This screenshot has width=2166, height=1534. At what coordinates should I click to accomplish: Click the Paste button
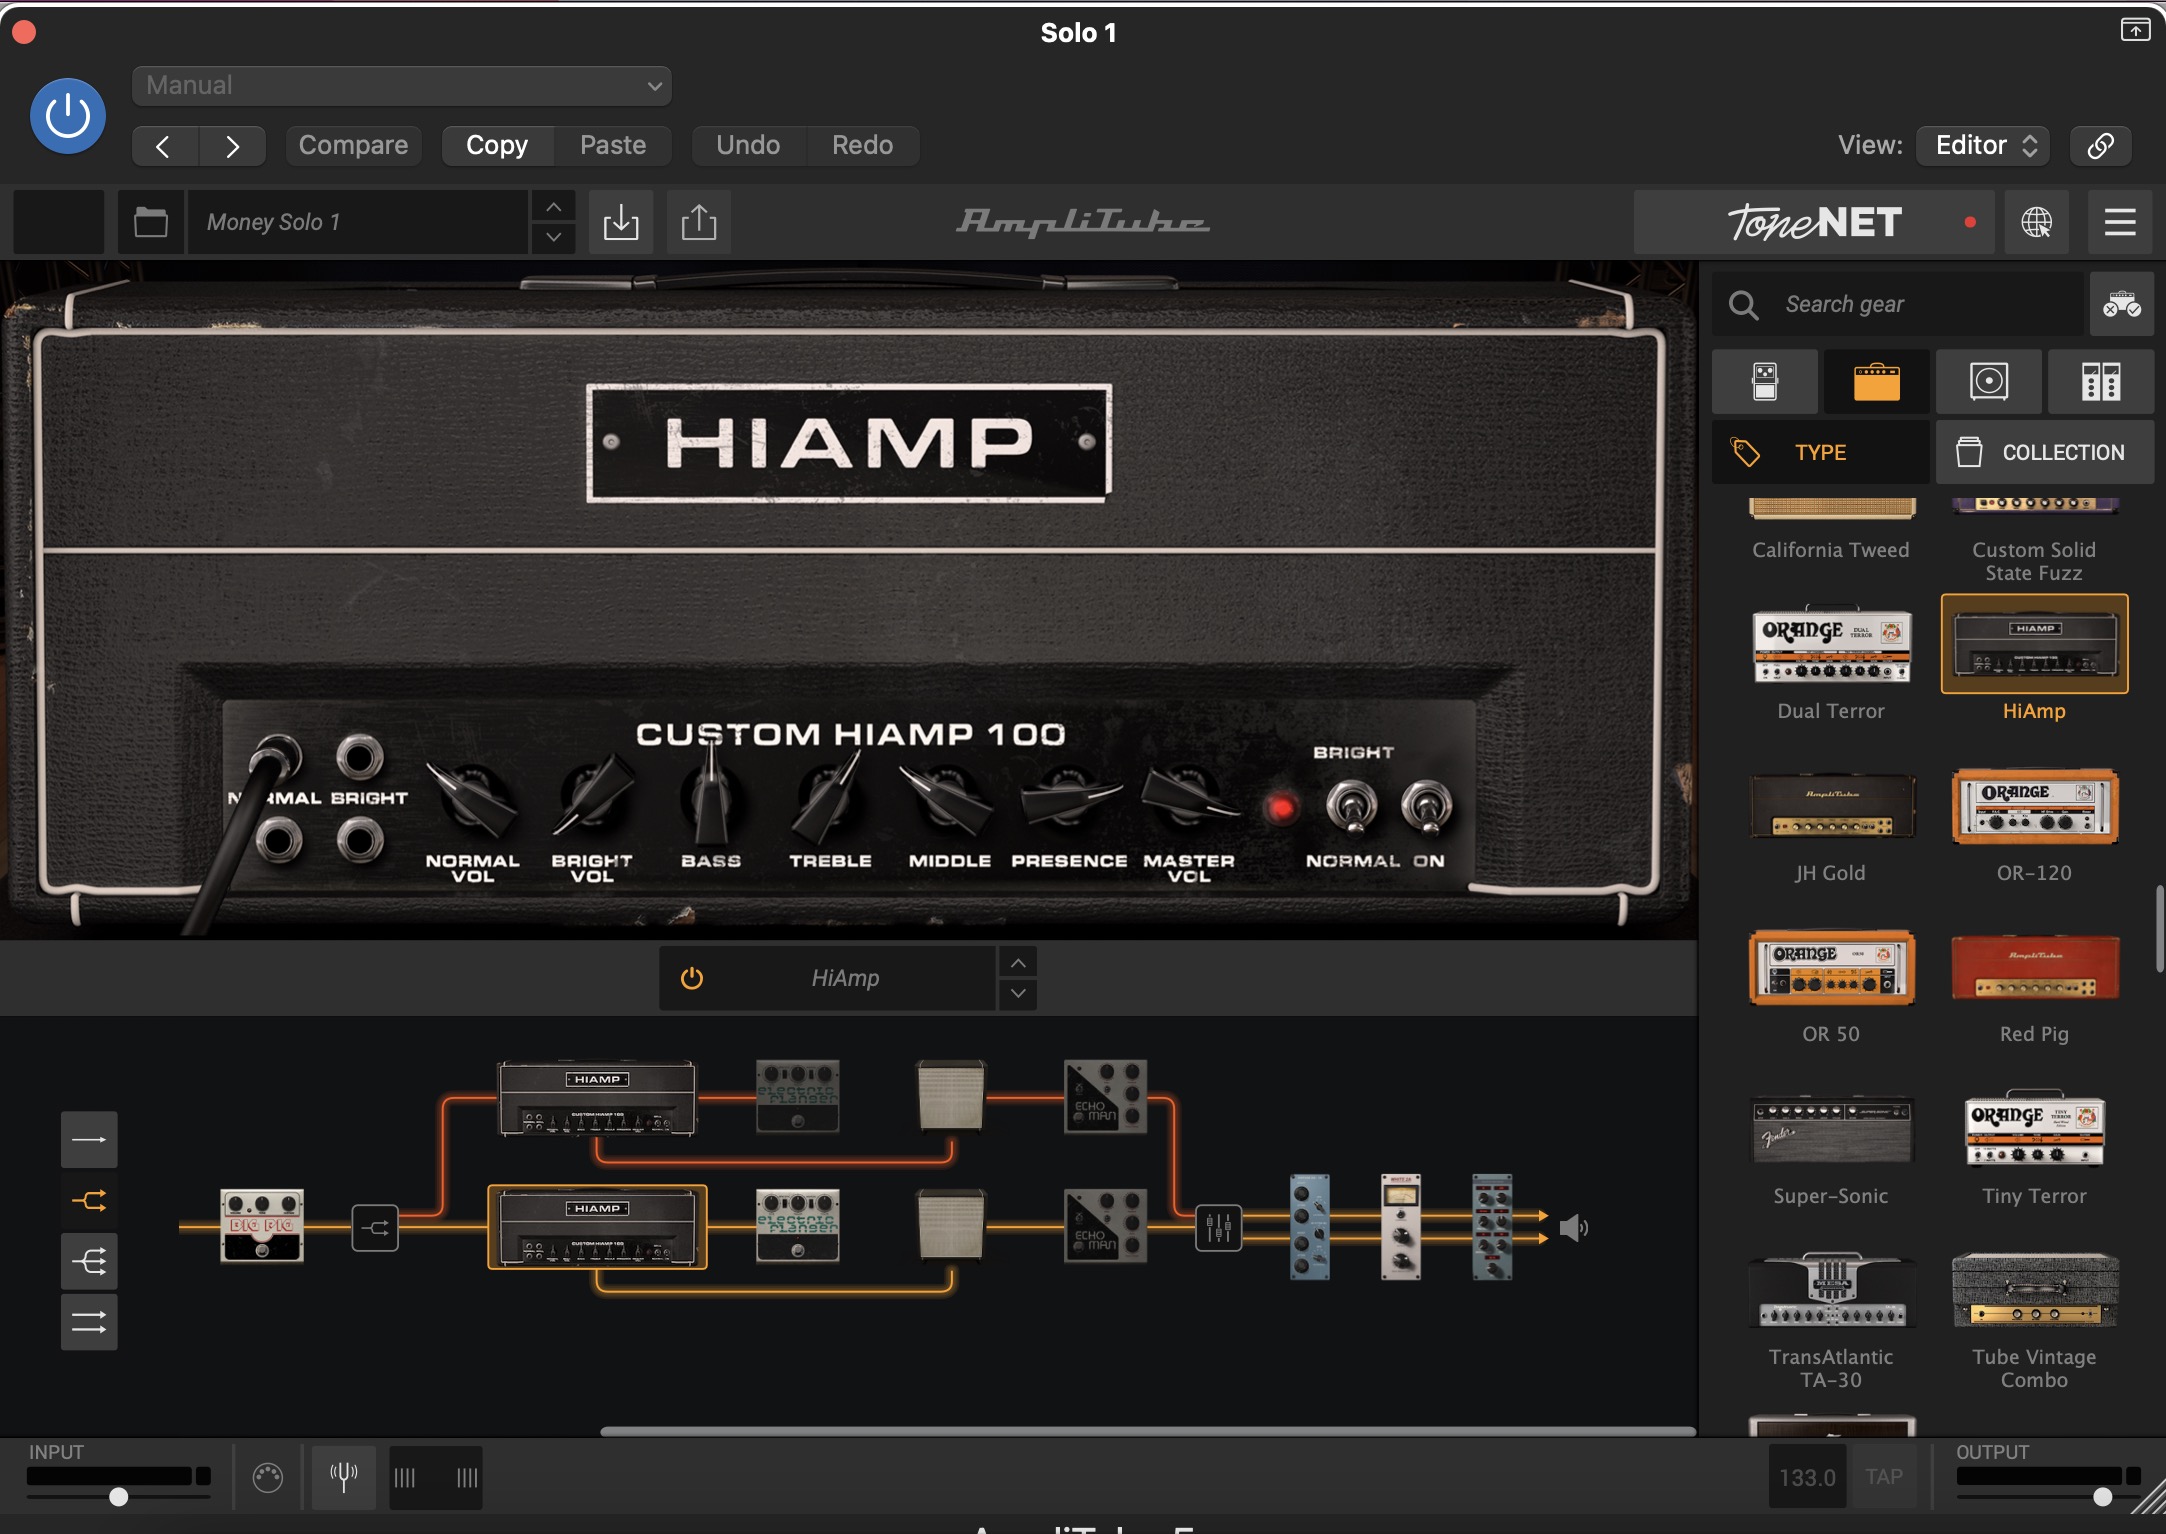(613, 146)
